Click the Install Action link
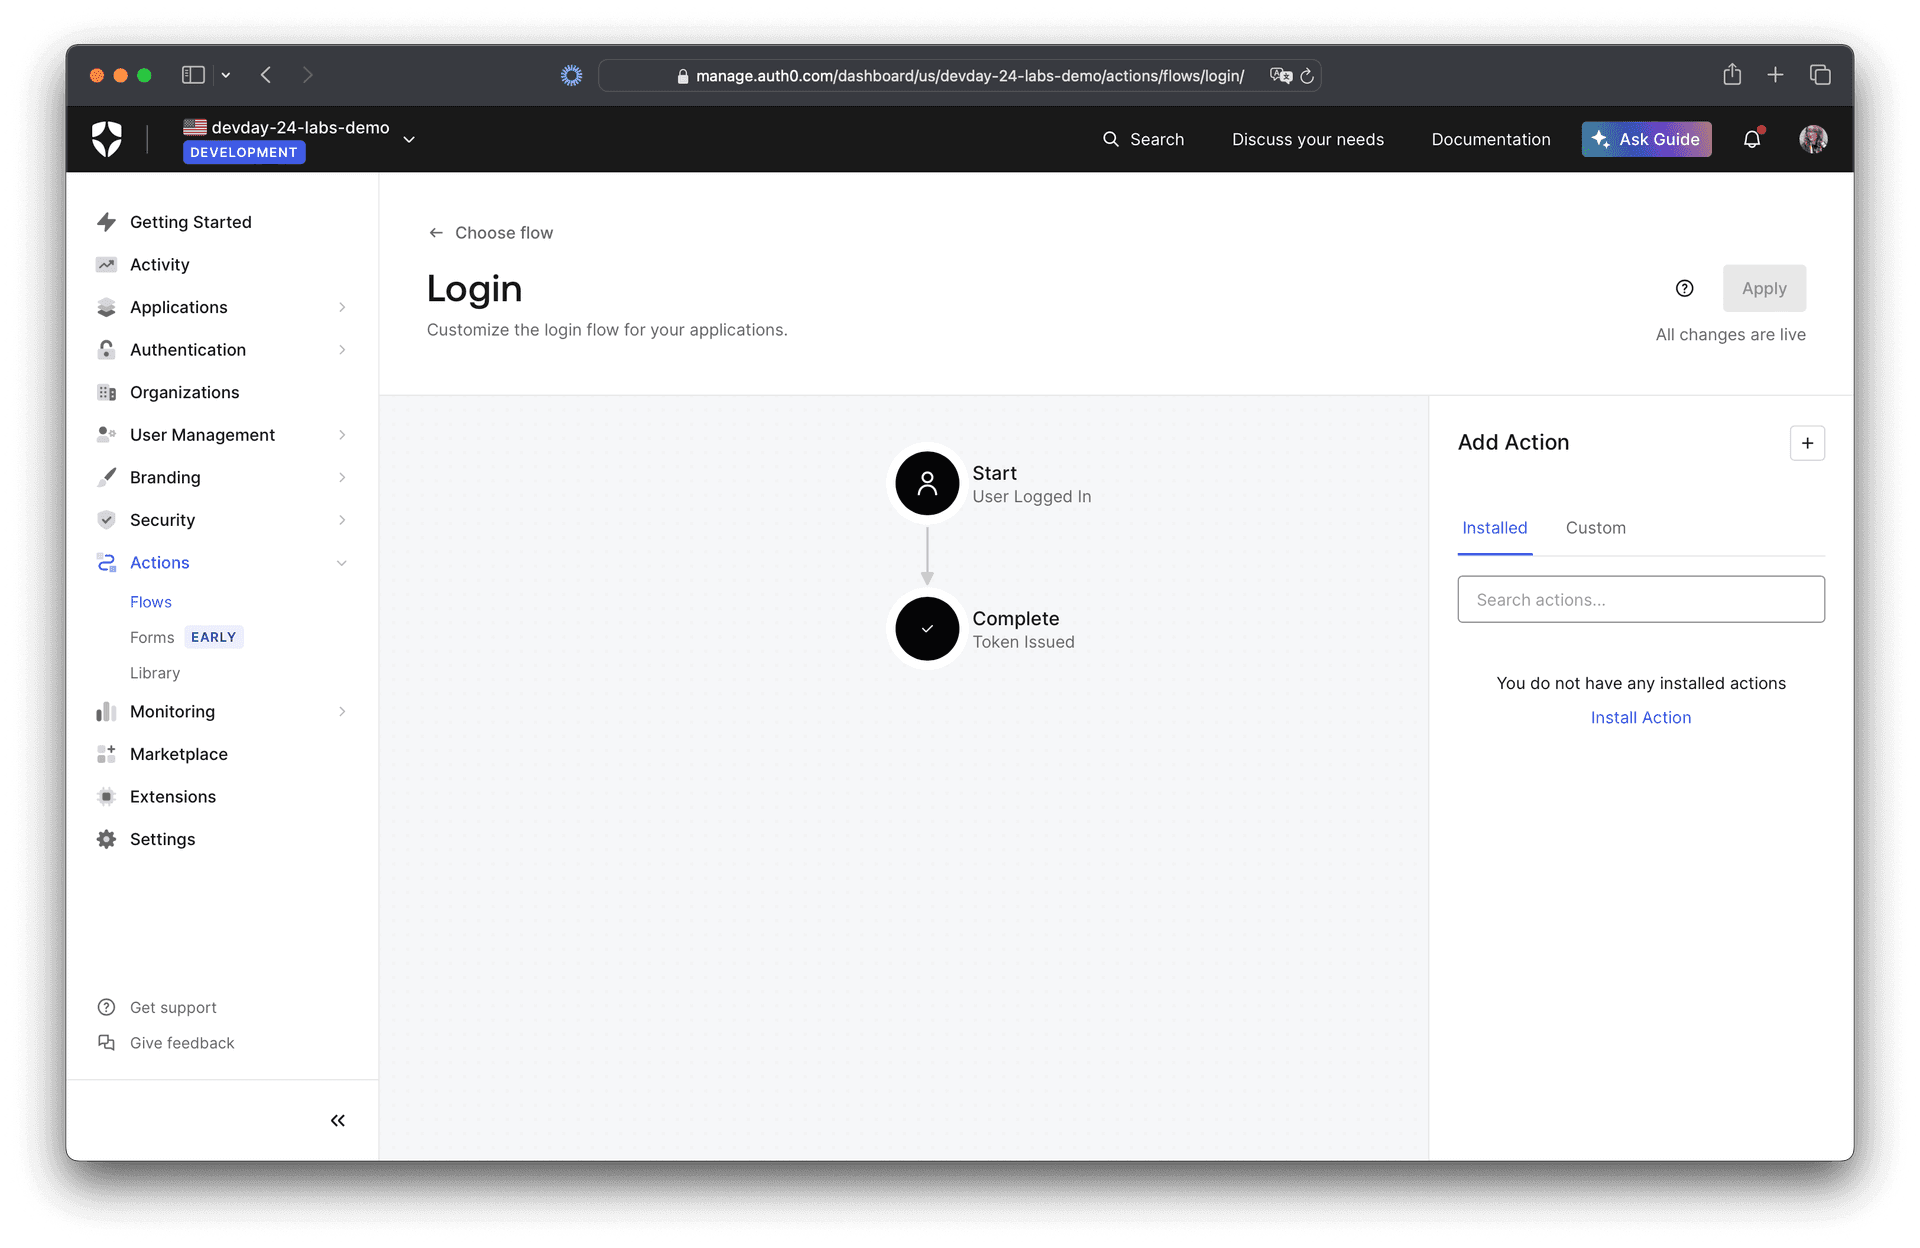The image size is (1920, 1248). 1641,717
